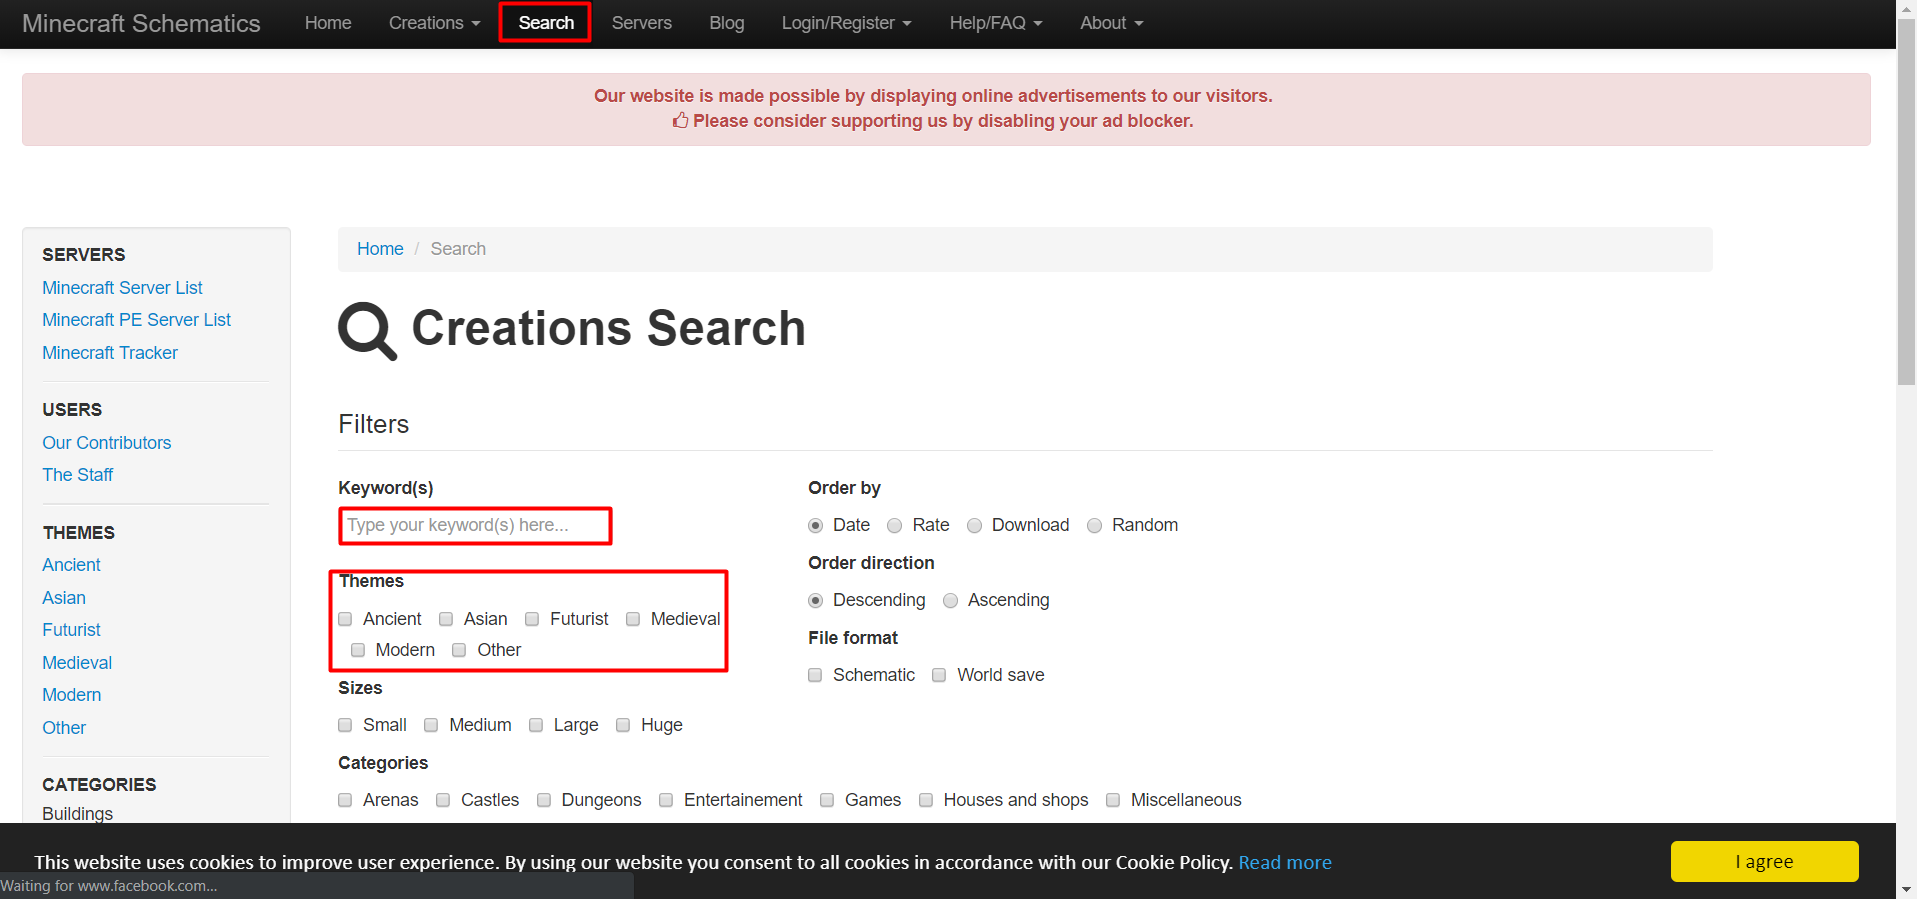Select the Search navbar item
The height and width of the screenshot is (899, 1917).
(546, 23)
